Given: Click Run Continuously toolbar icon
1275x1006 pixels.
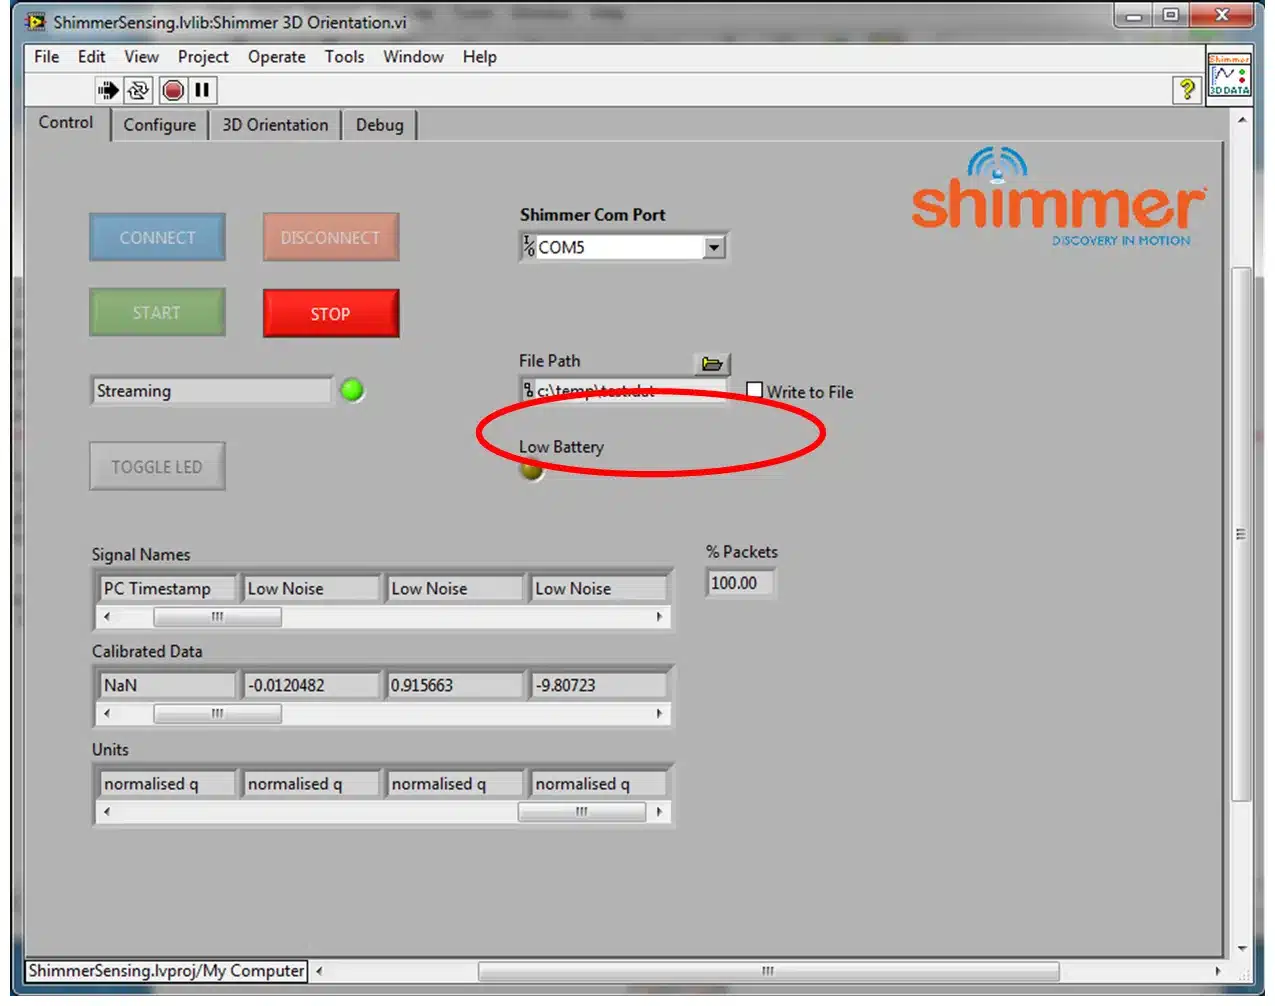Looking at the screenshot, I should (x=138, y=91).
